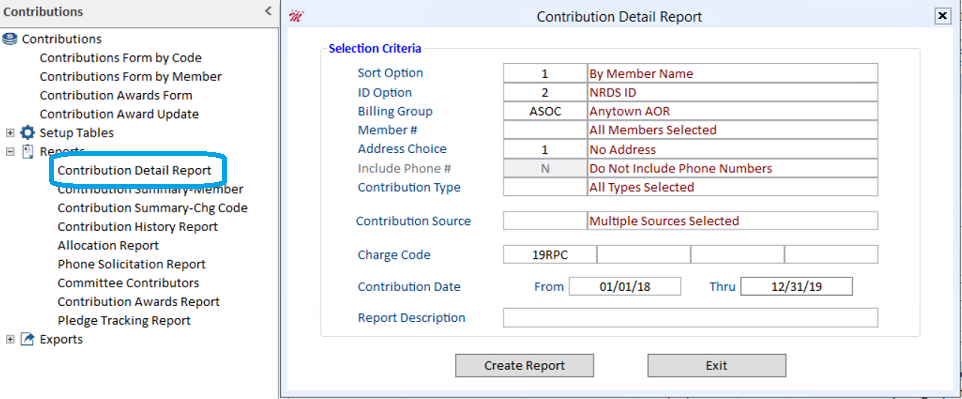
Task: Open Phone Solicitation Report
Action: 131,265
